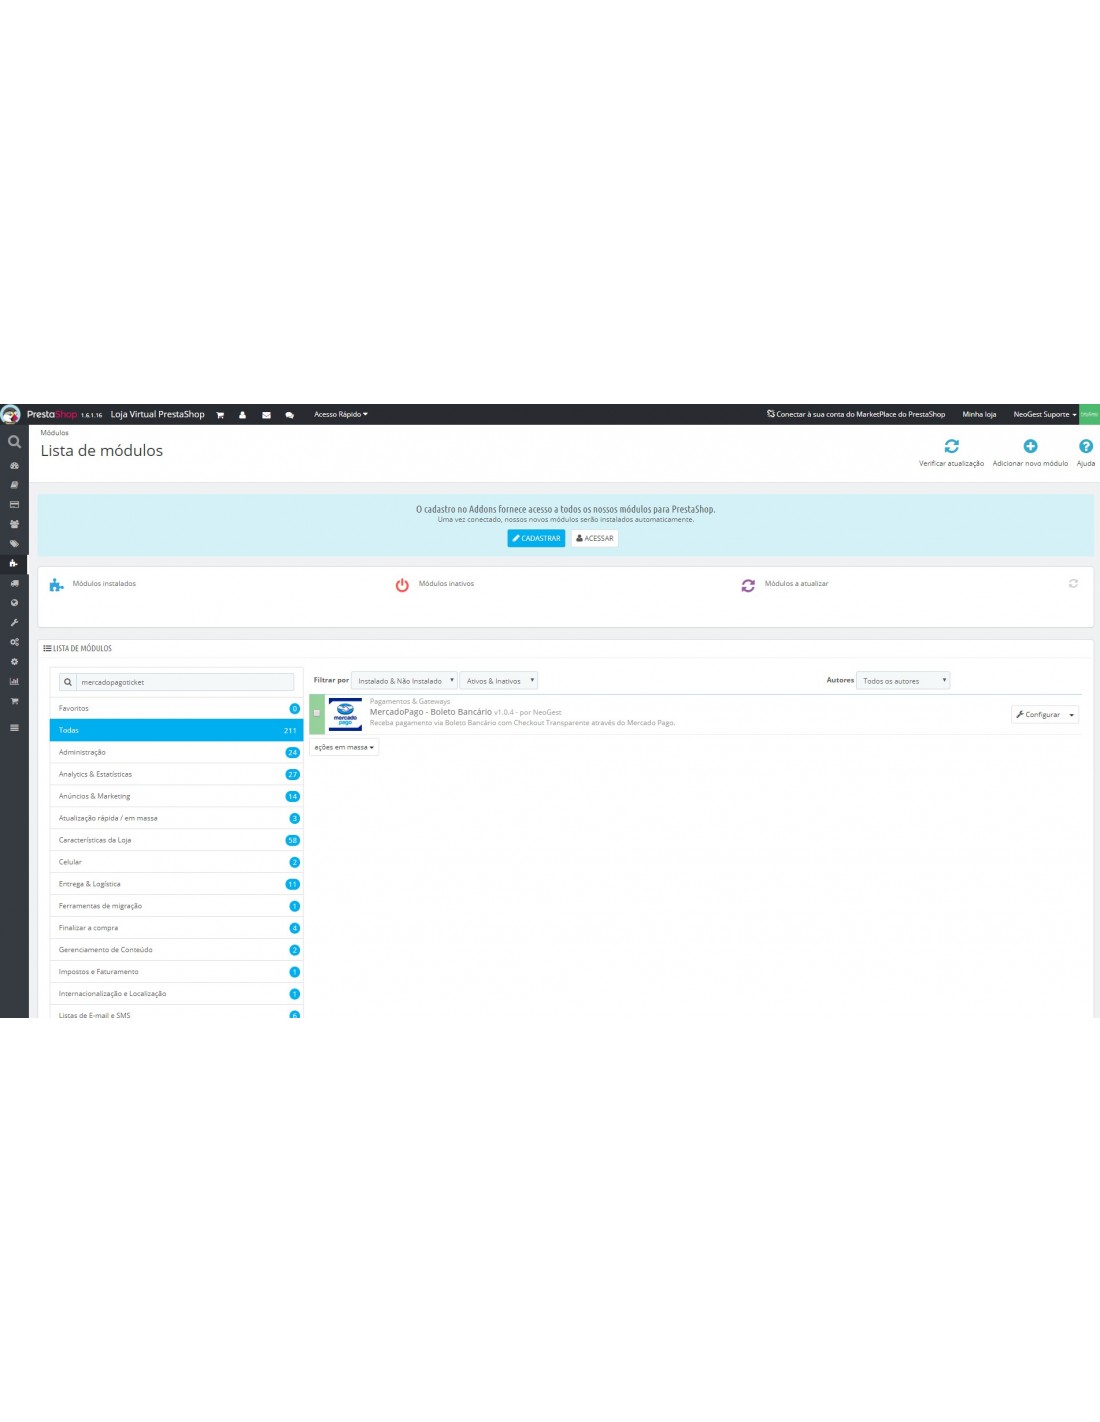Screen dimensions: 1100x1422
Task: Open the ações em massa dropdown
Action: pos(344,747)
